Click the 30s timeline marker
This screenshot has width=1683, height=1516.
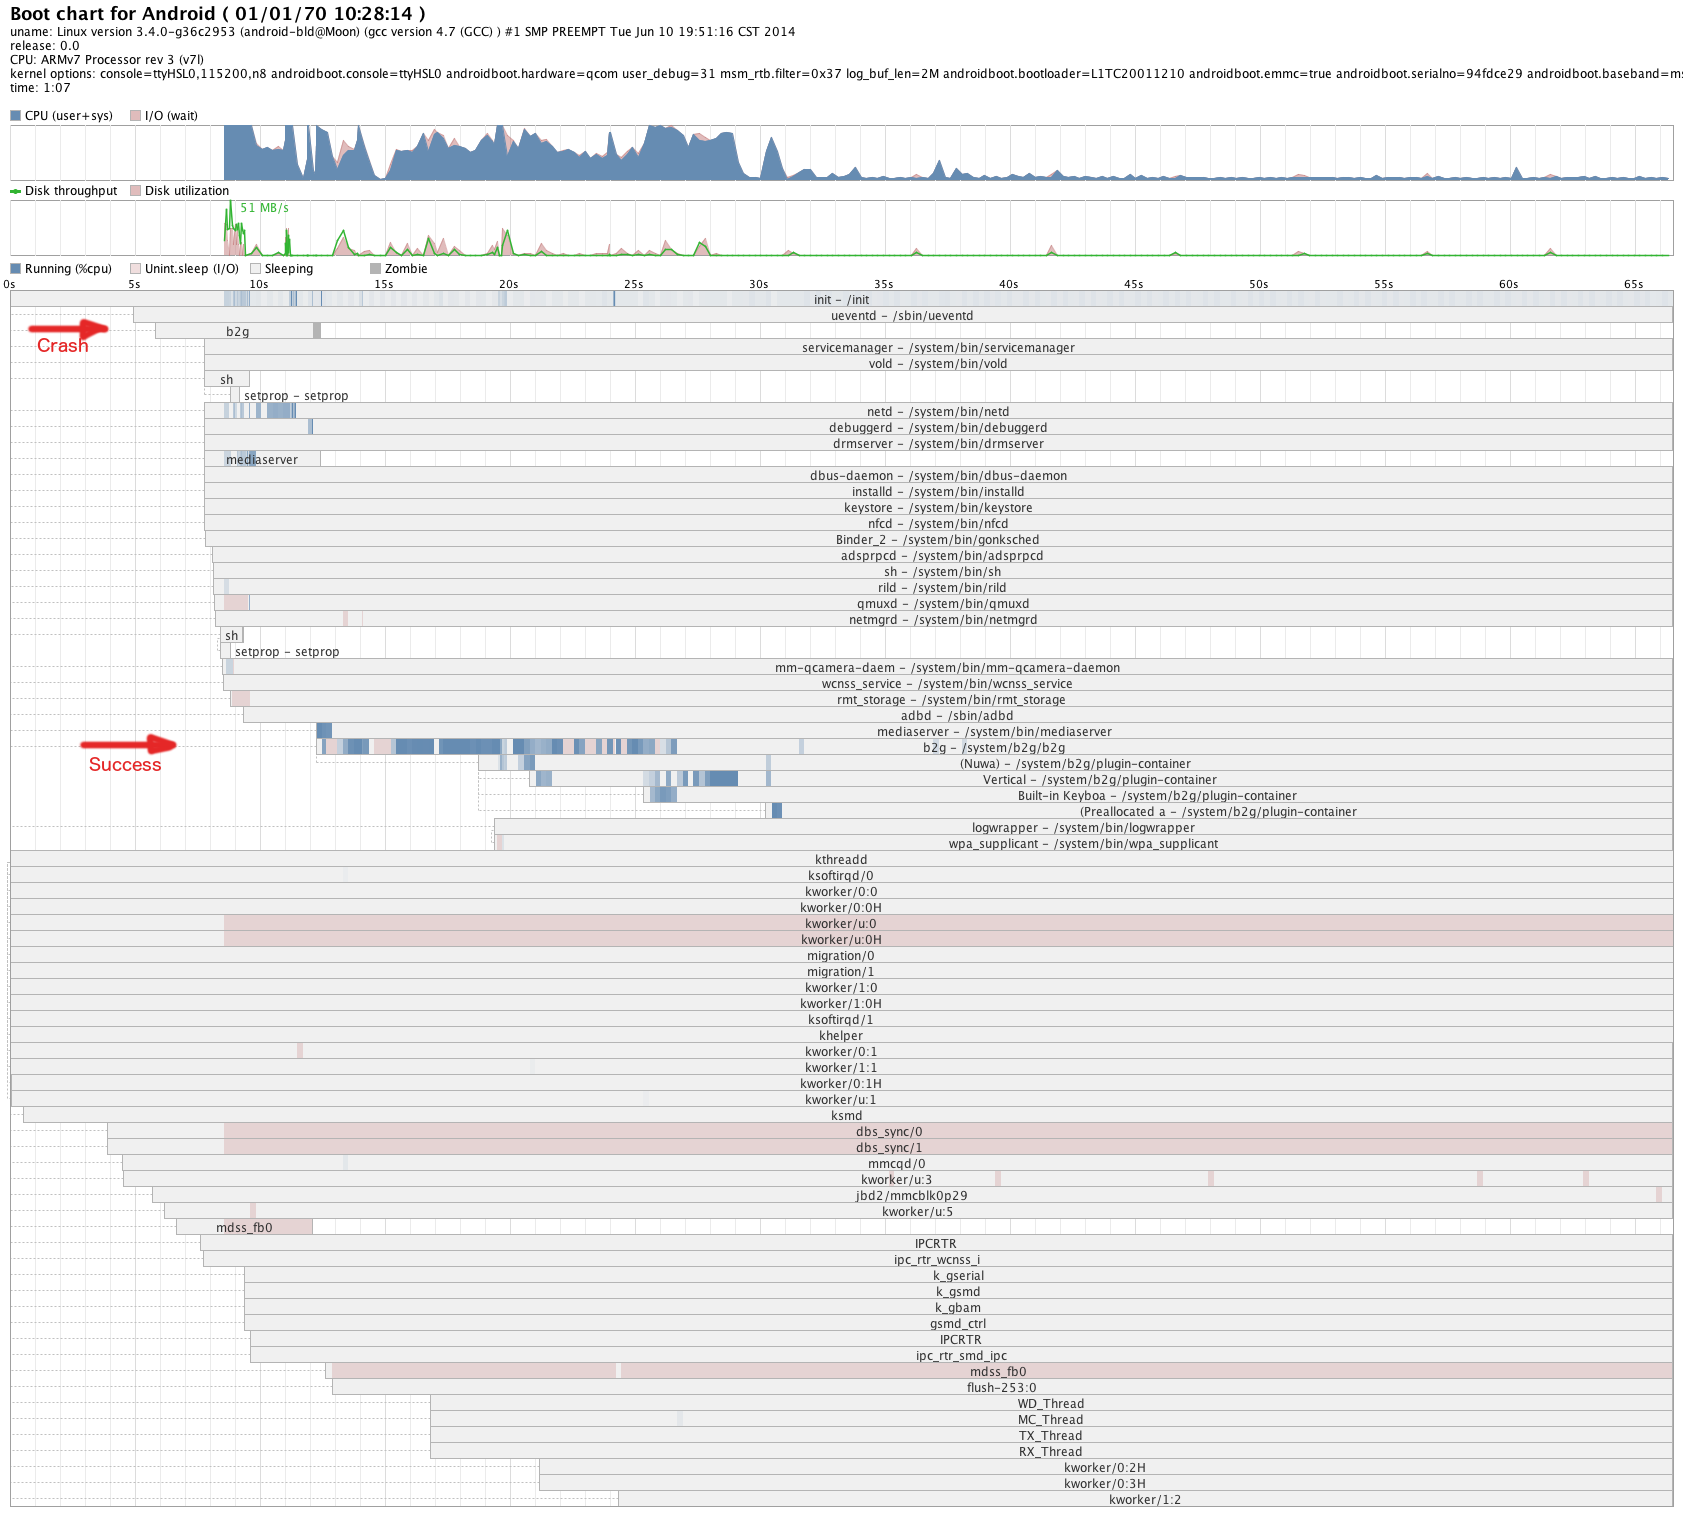[759, 284]
